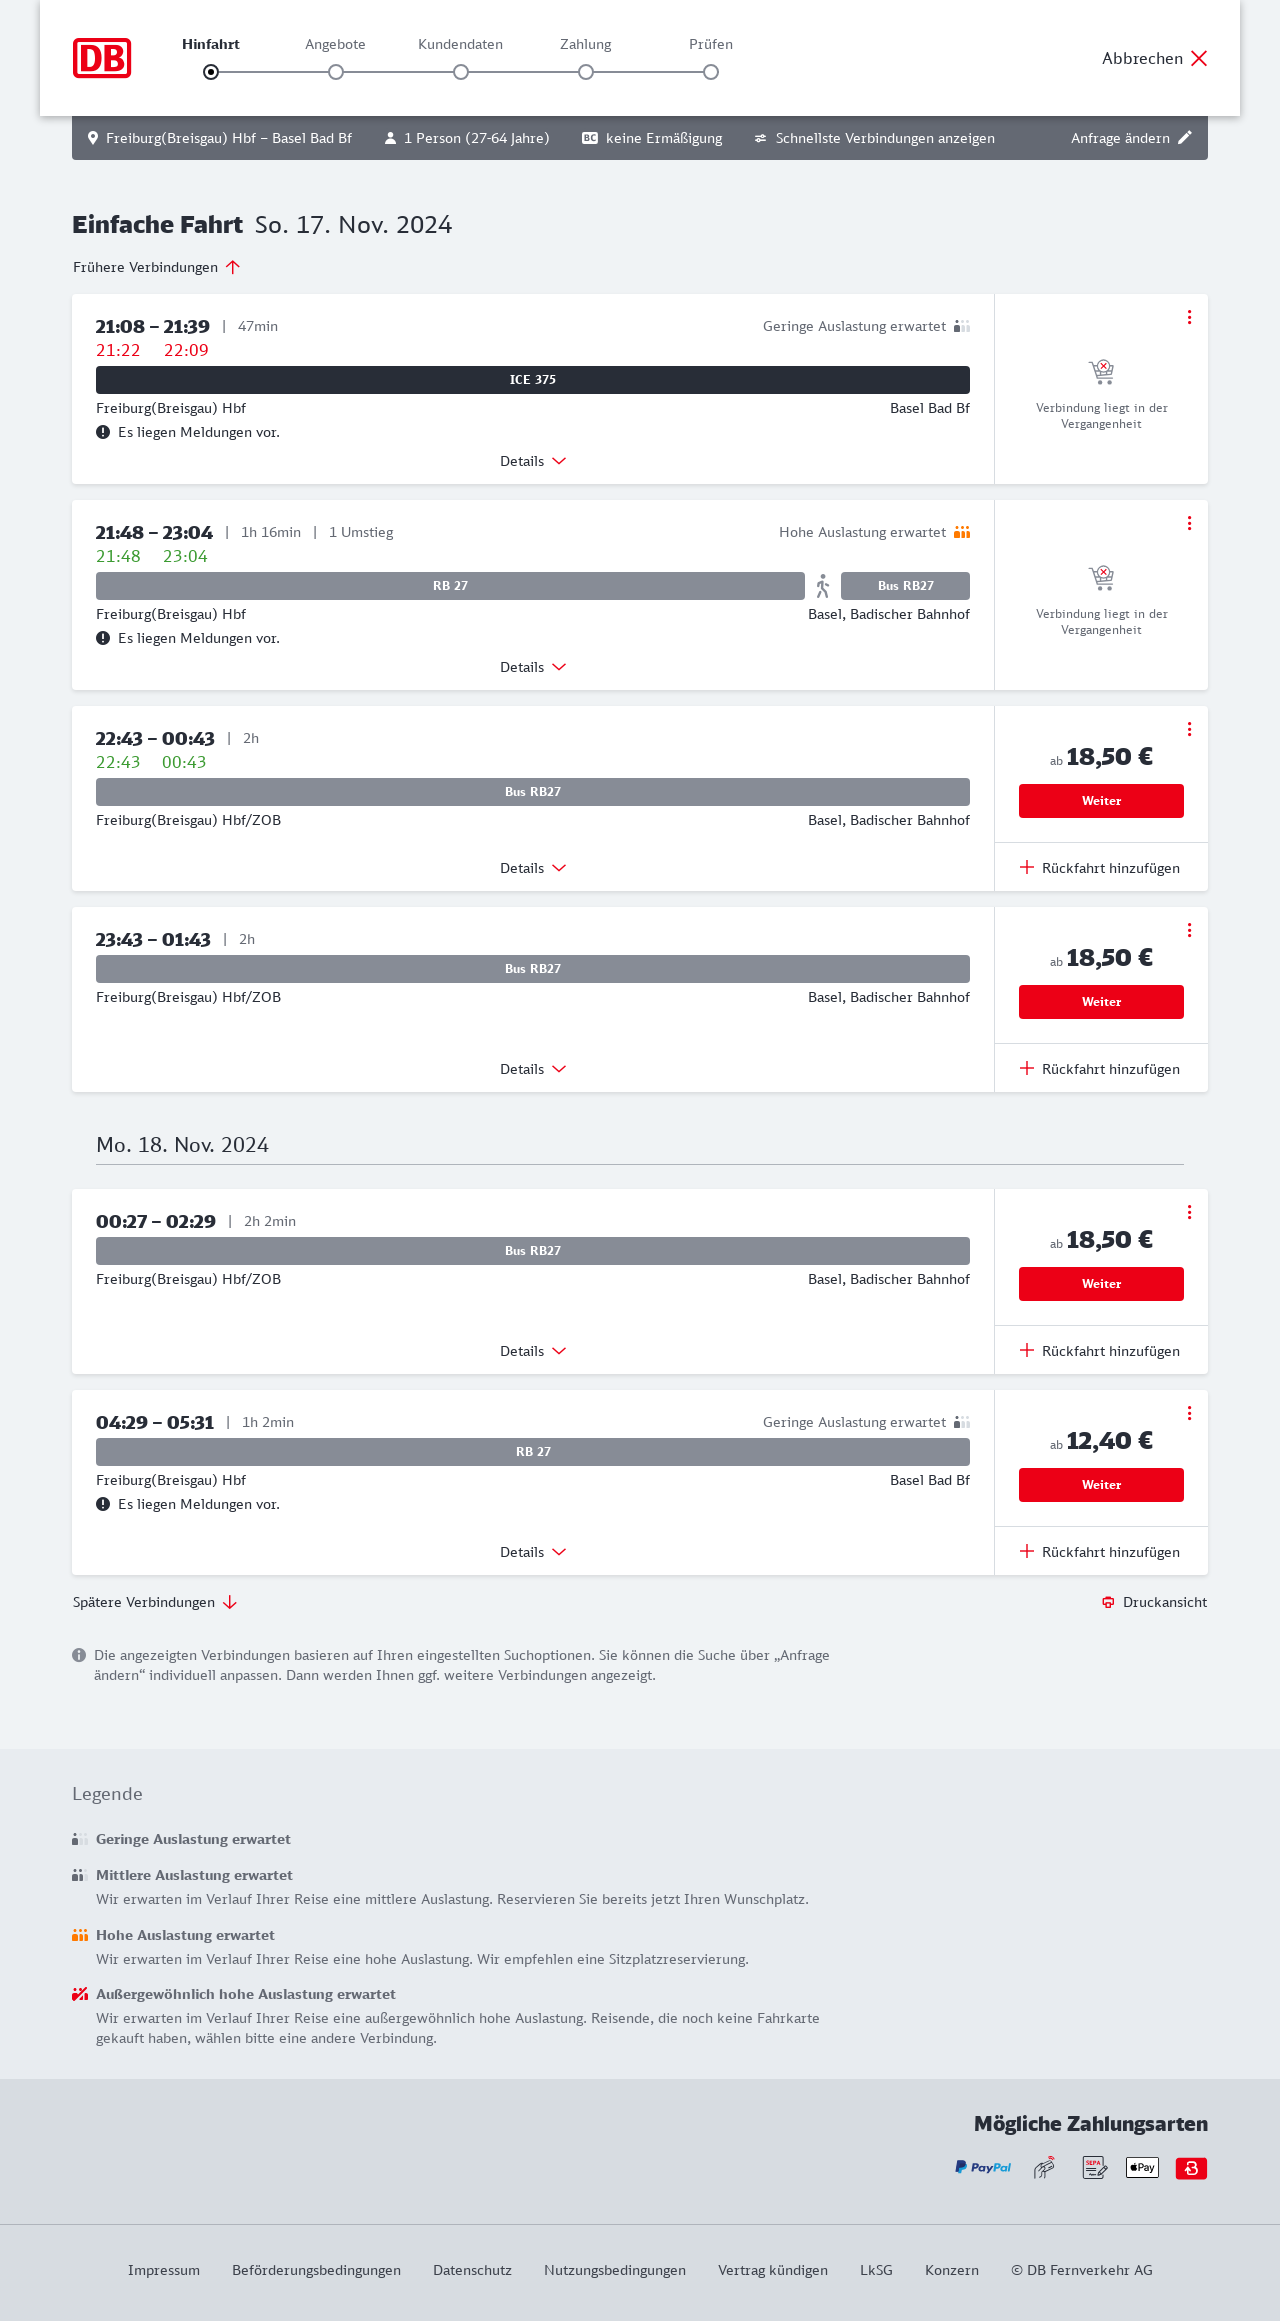This screenshot has width=1280, height=2321.
Task: Open three-dot menu for ICE 375 connection
Action: (1189, 317)
